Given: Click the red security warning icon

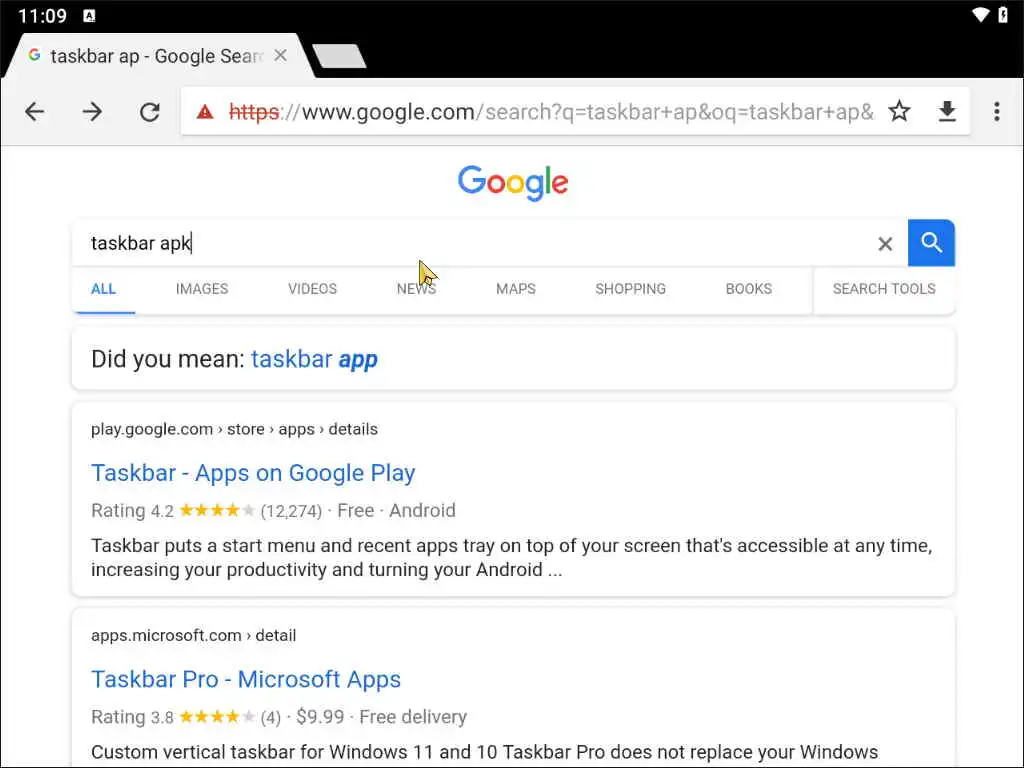Looking at the screenshot, I should coord(205,112).
